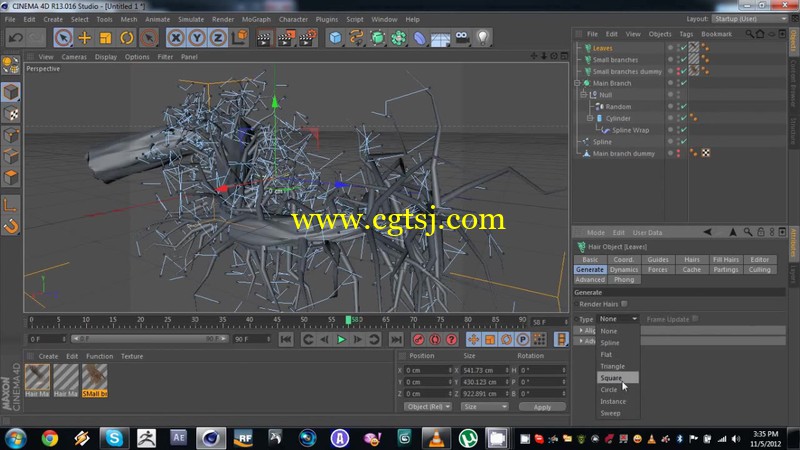Collapse the Main Branch tree node
The height and width of the screenshot is (450, 800).
pos(578,83)
